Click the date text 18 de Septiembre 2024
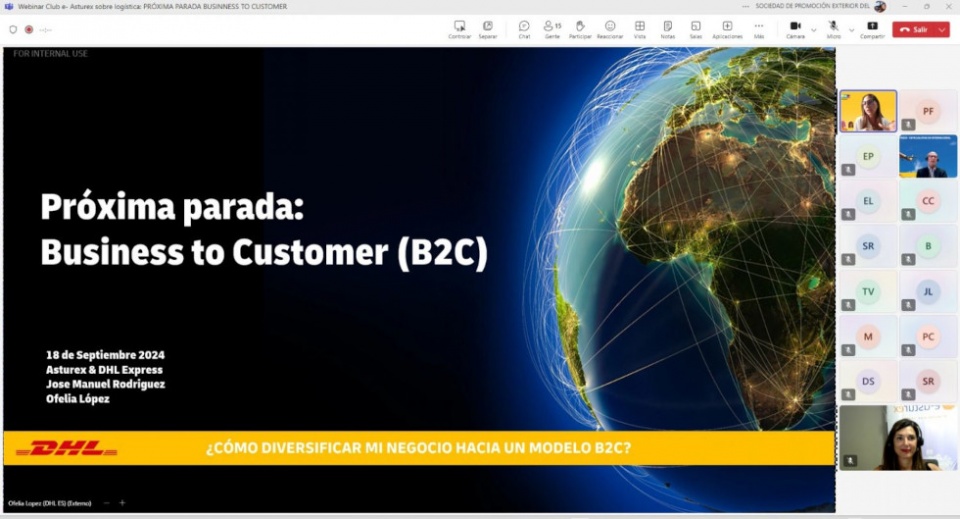This screenshot has height=519, width=960. coord(105,355)
